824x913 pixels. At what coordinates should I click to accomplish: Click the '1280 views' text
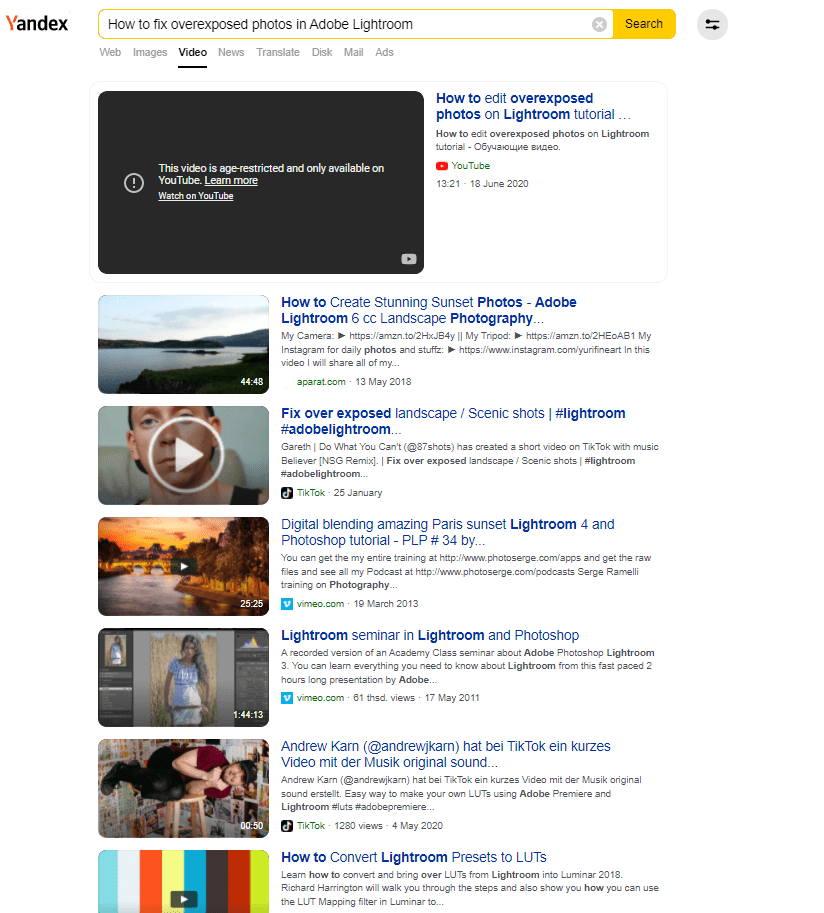click(x=358, y=826)
